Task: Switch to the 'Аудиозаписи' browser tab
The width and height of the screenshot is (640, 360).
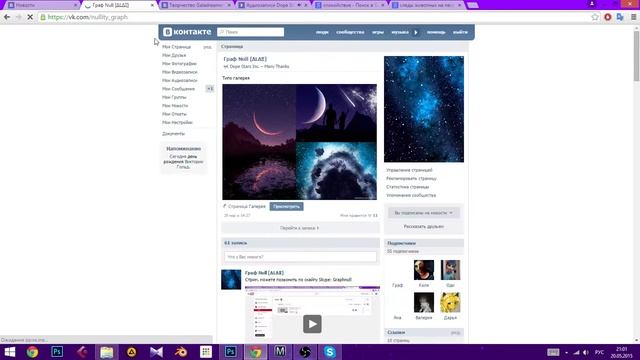Action: (x=273, y=5)
